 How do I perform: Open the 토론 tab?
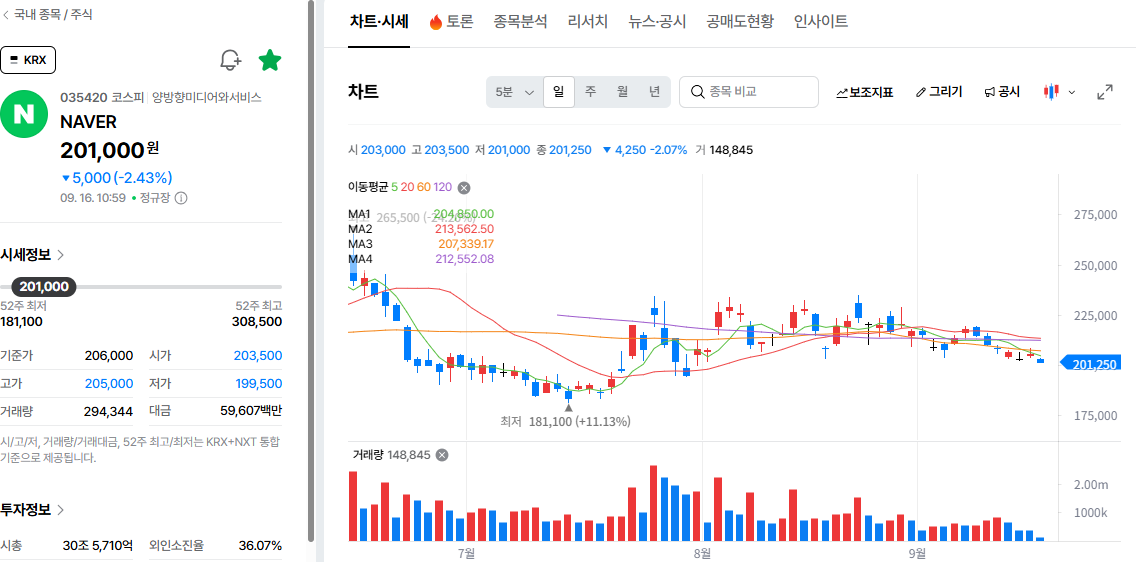[x=451, y=22]
